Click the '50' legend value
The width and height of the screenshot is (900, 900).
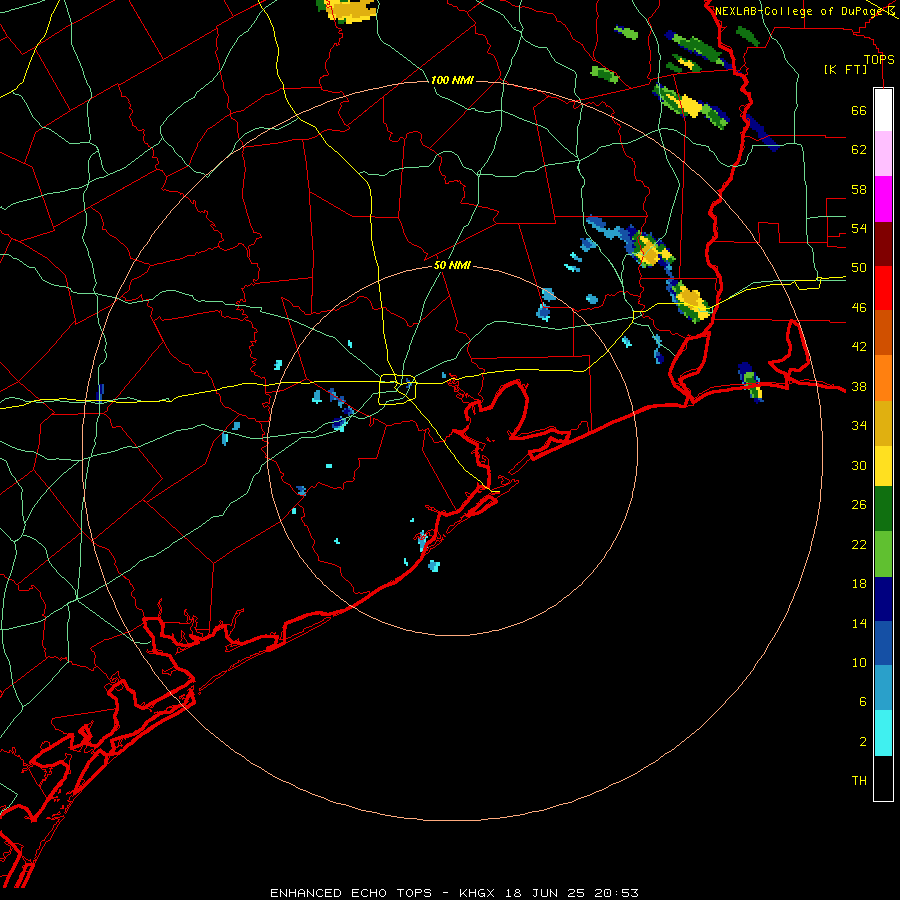tap(859, 268)
